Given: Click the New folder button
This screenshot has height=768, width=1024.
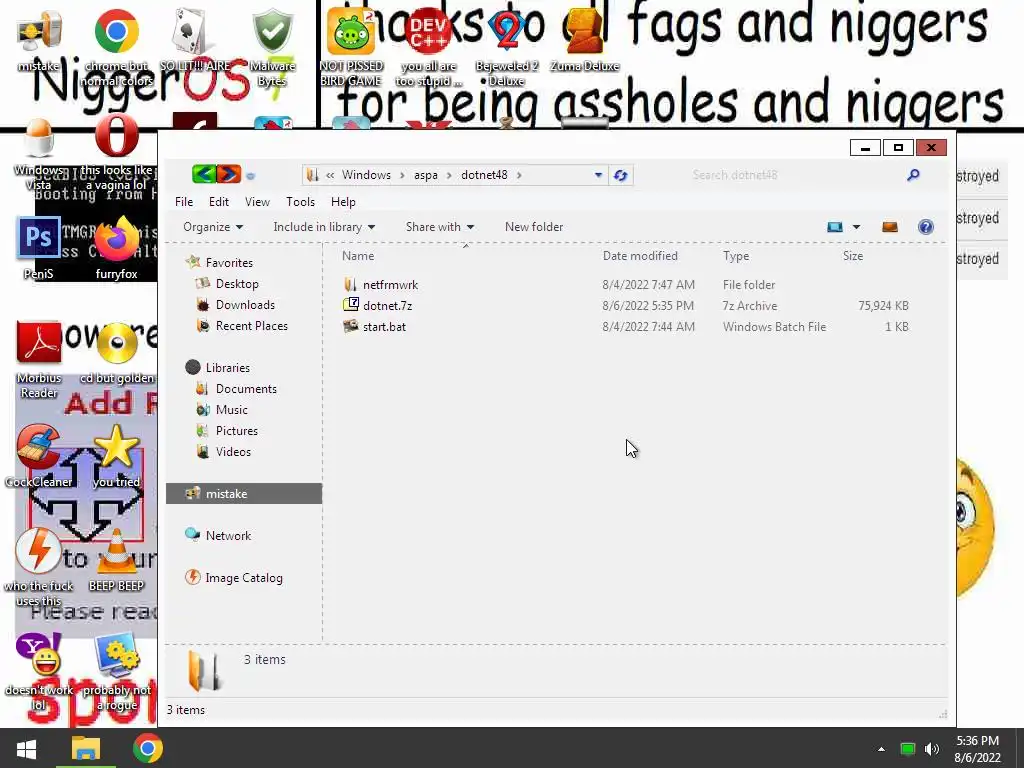Looking at the screenshot, I should point(534,227).
